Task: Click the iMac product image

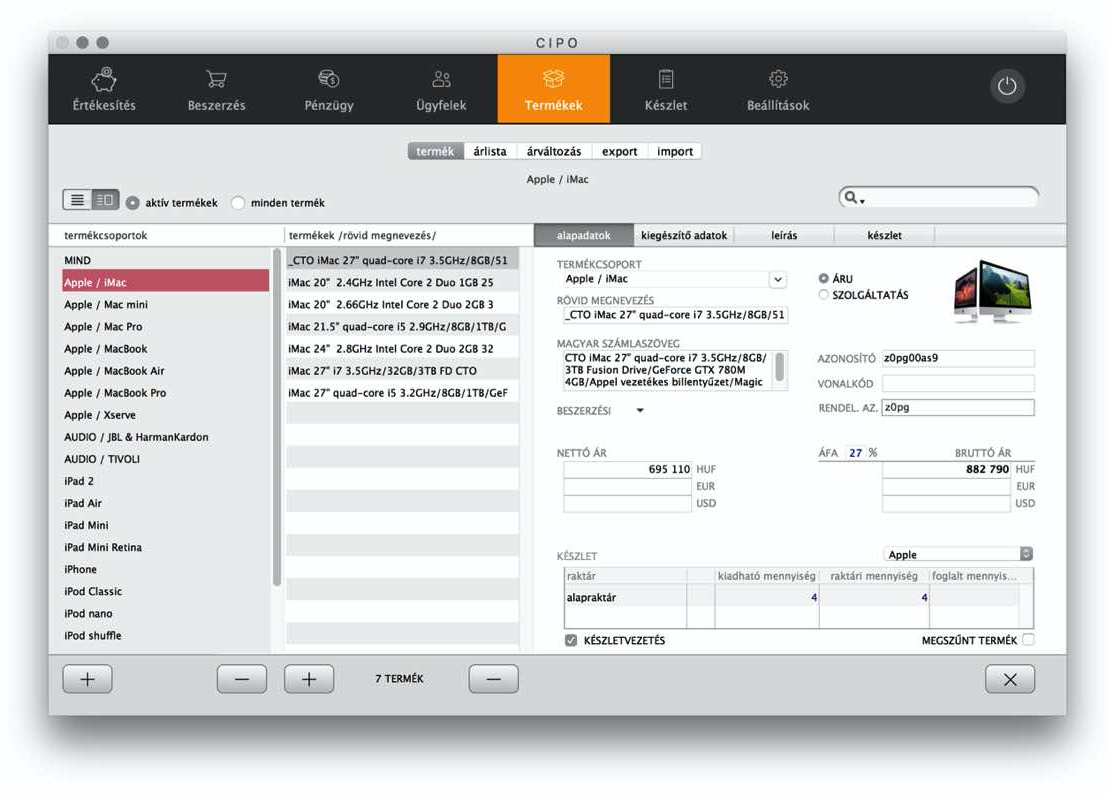Action: (992, 291)
